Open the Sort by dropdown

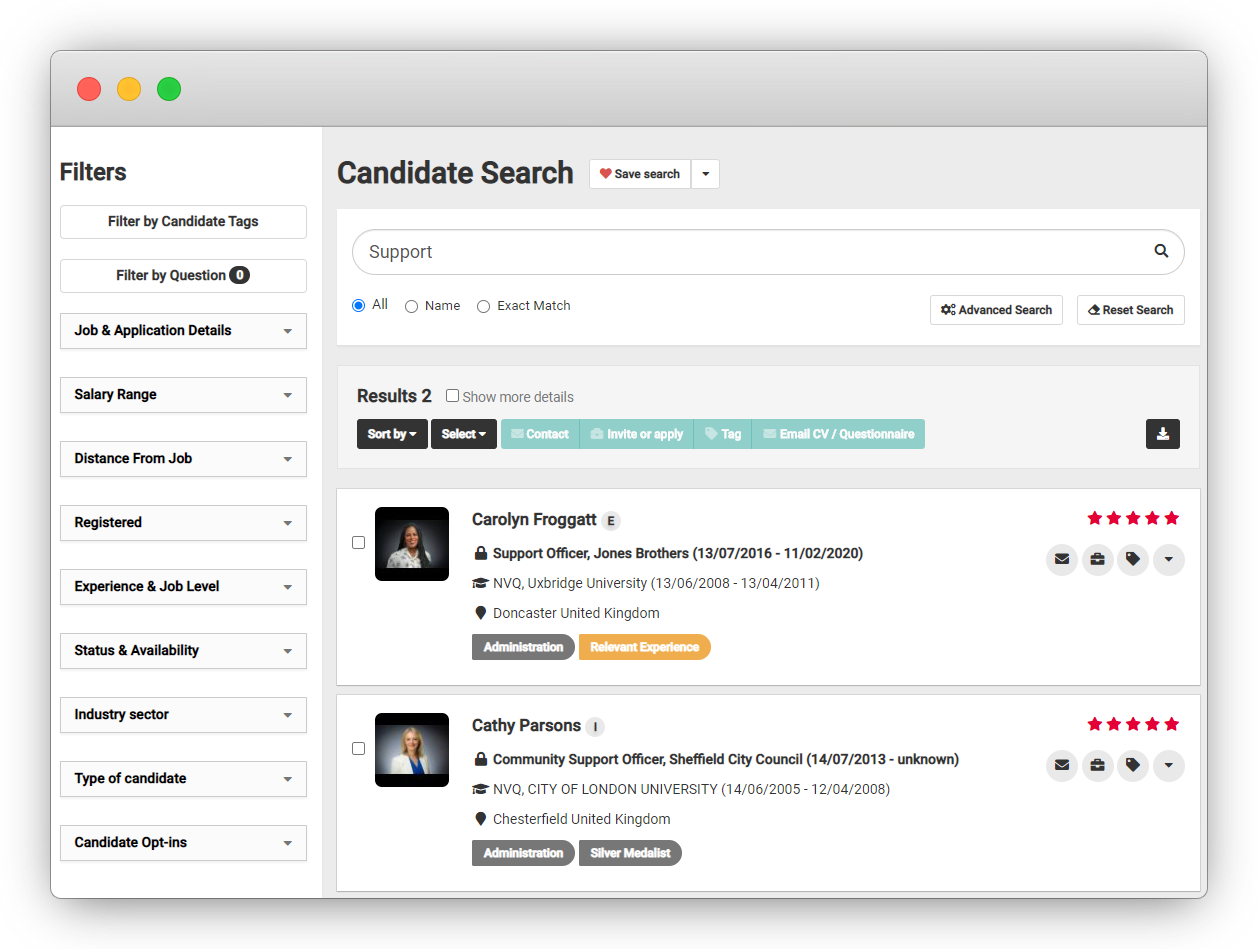tap(392, 433)
